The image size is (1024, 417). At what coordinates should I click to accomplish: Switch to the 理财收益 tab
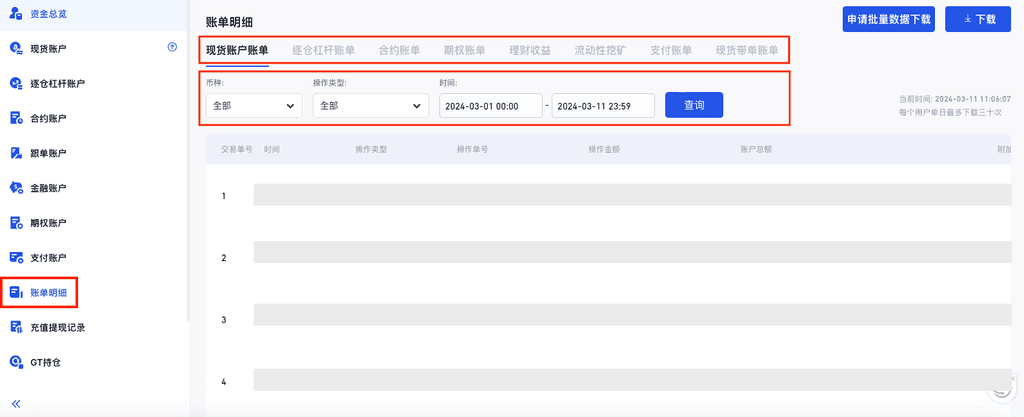coord(530,50)
